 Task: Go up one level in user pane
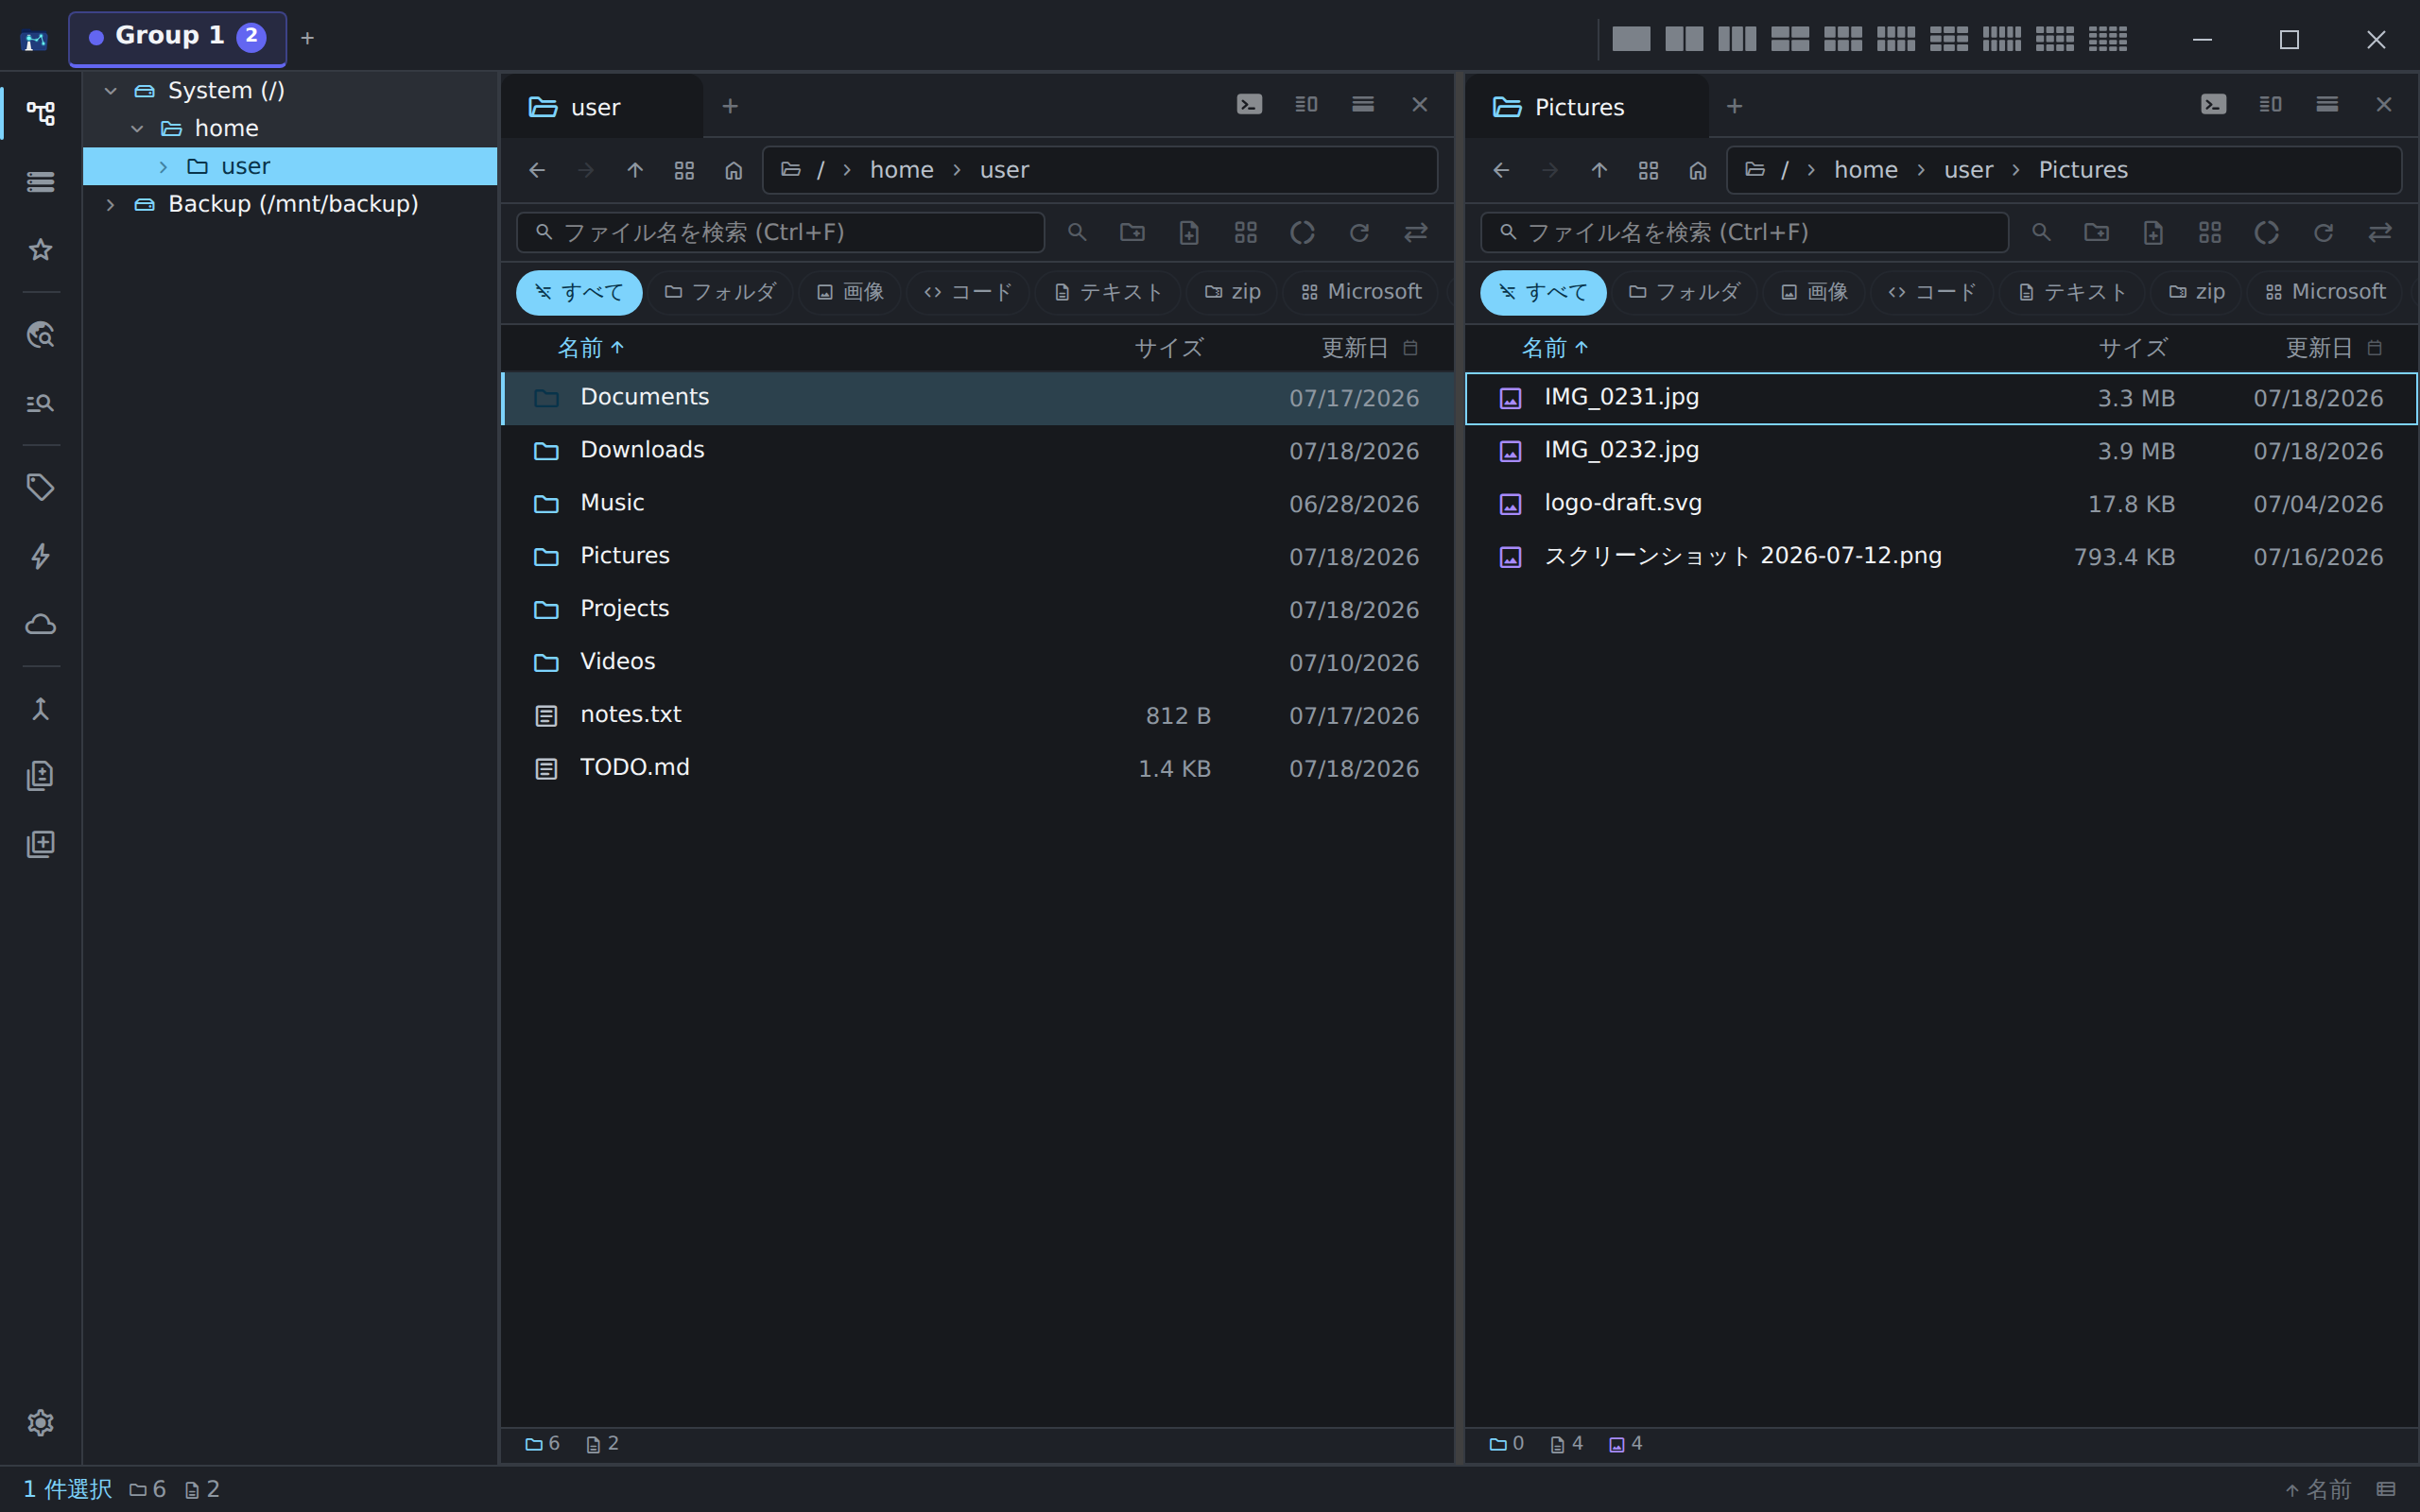(x=635, y=170)
